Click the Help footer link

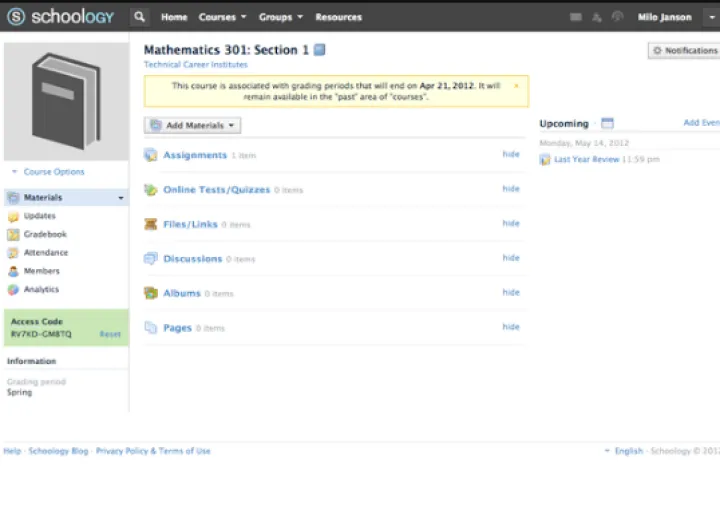coord(12,451)
